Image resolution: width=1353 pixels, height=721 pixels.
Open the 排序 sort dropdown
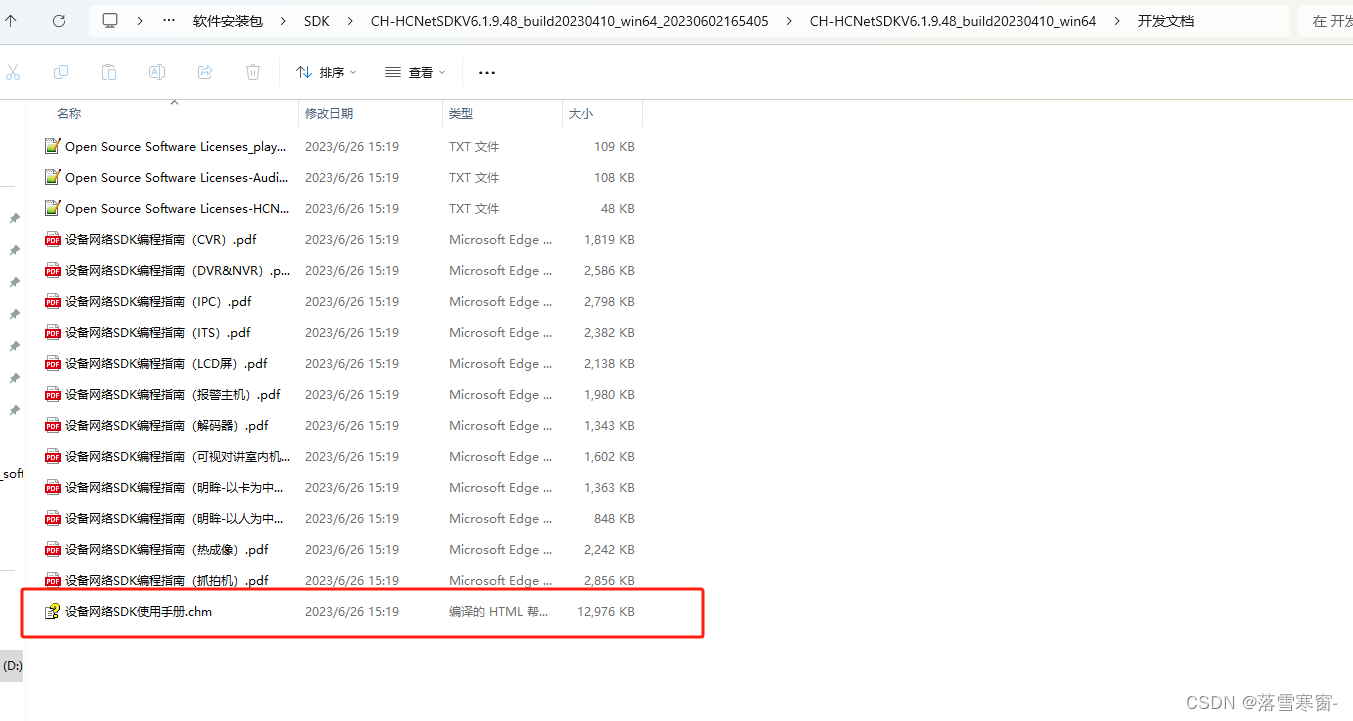pos(327,72)
